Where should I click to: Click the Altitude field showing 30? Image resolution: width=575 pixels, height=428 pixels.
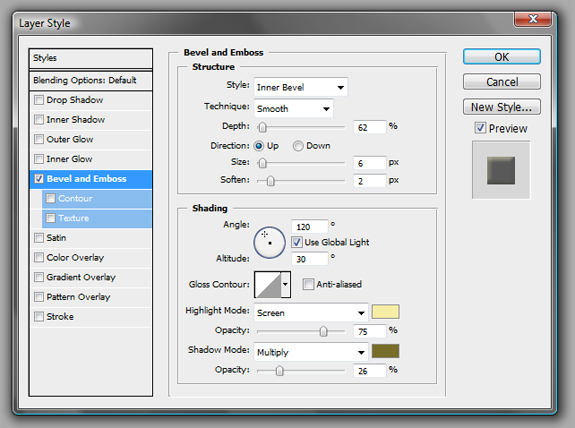(310, 259)
